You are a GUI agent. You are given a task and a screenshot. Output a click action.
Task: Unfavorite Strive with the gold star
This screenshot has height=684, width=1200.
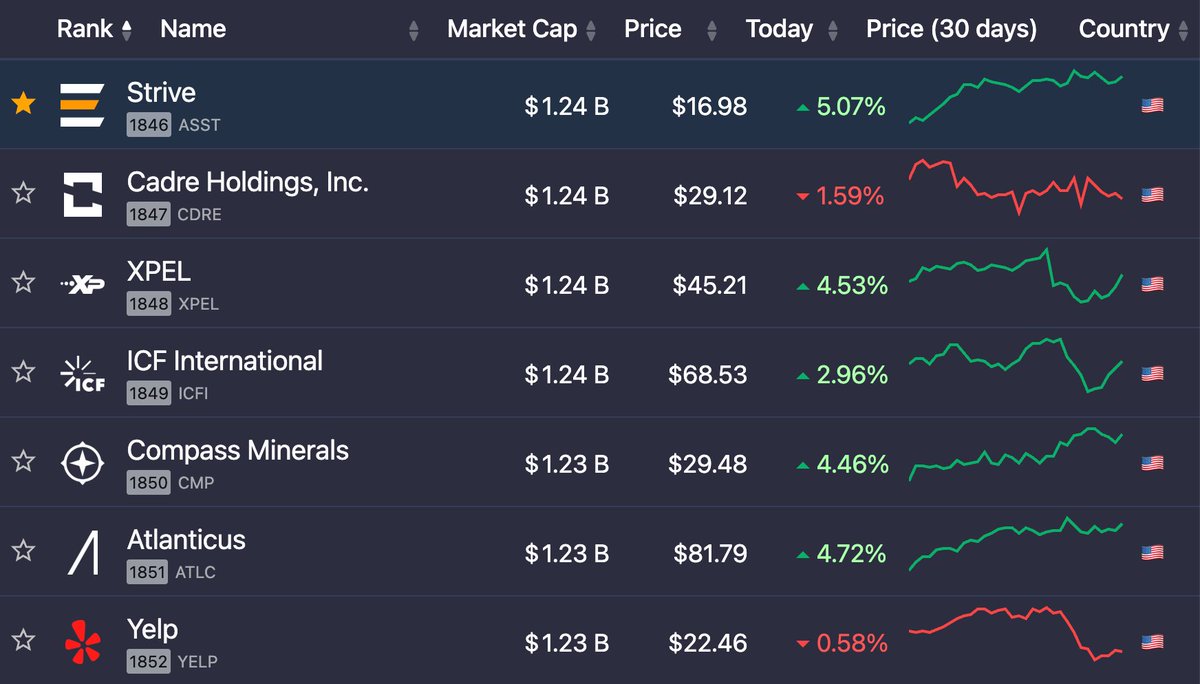[x=23, y=104]
